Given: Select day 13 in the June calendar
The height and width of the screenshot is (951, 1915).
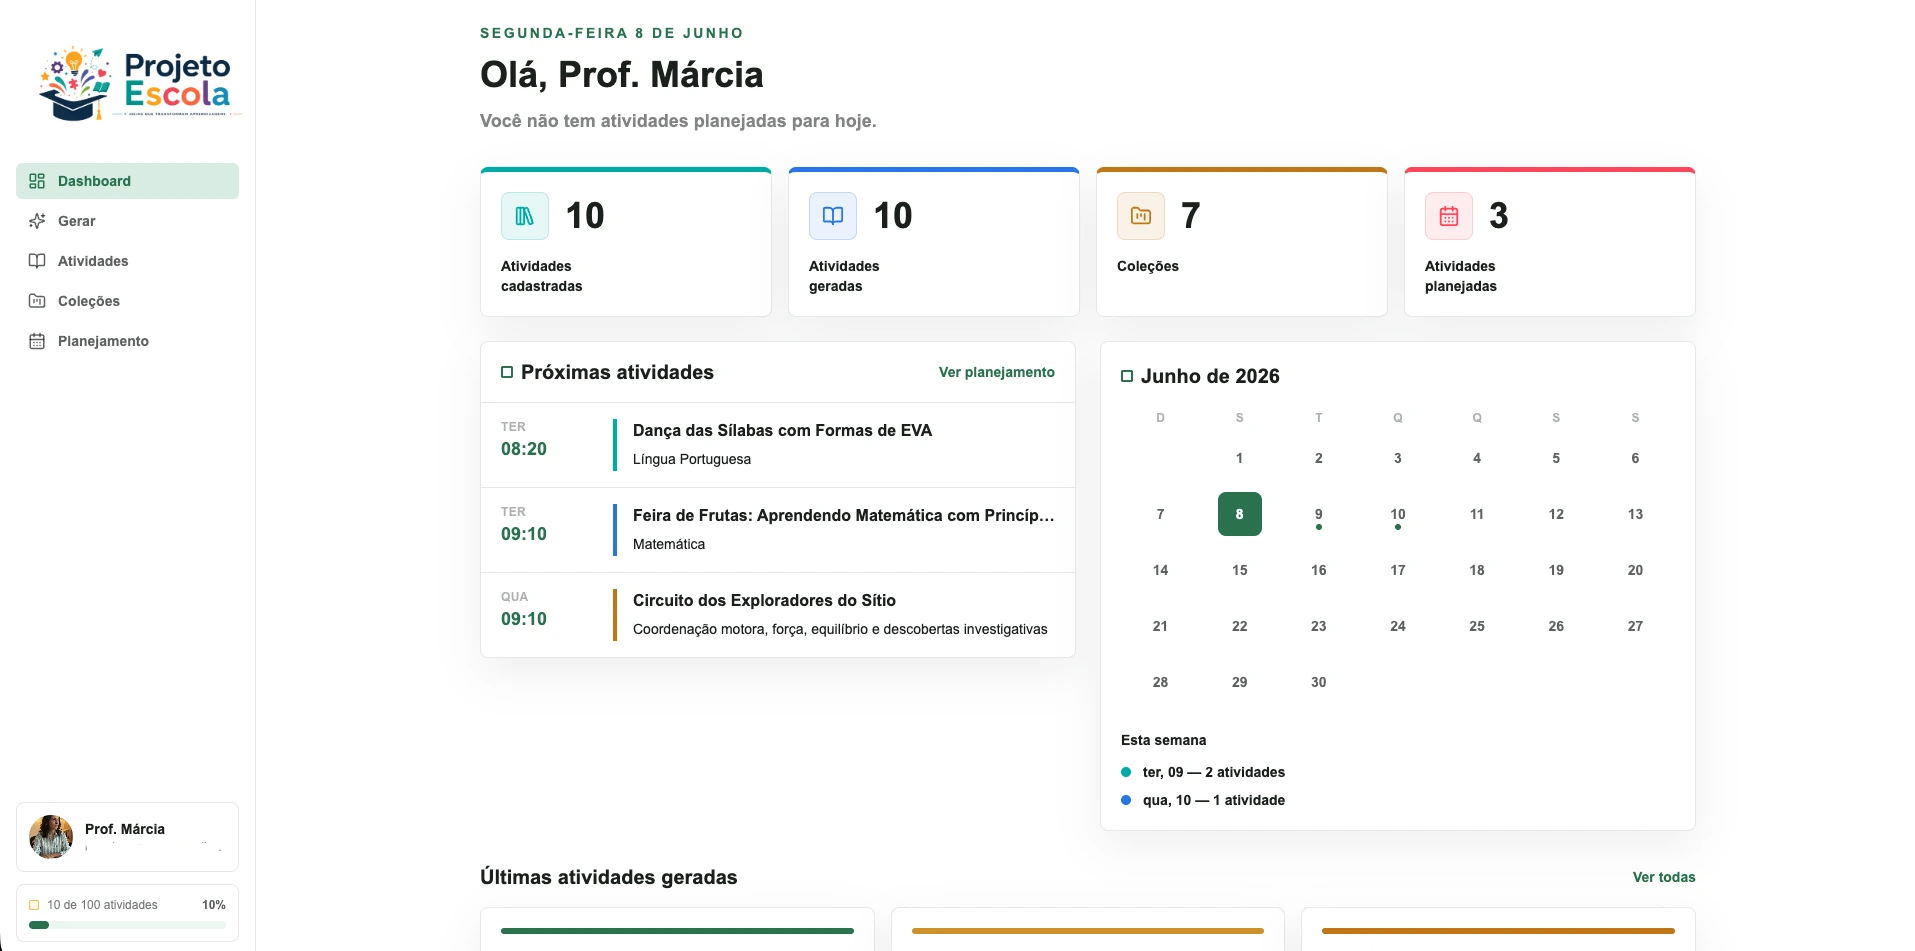Looking at the screenshot, I should point(1635,514).
